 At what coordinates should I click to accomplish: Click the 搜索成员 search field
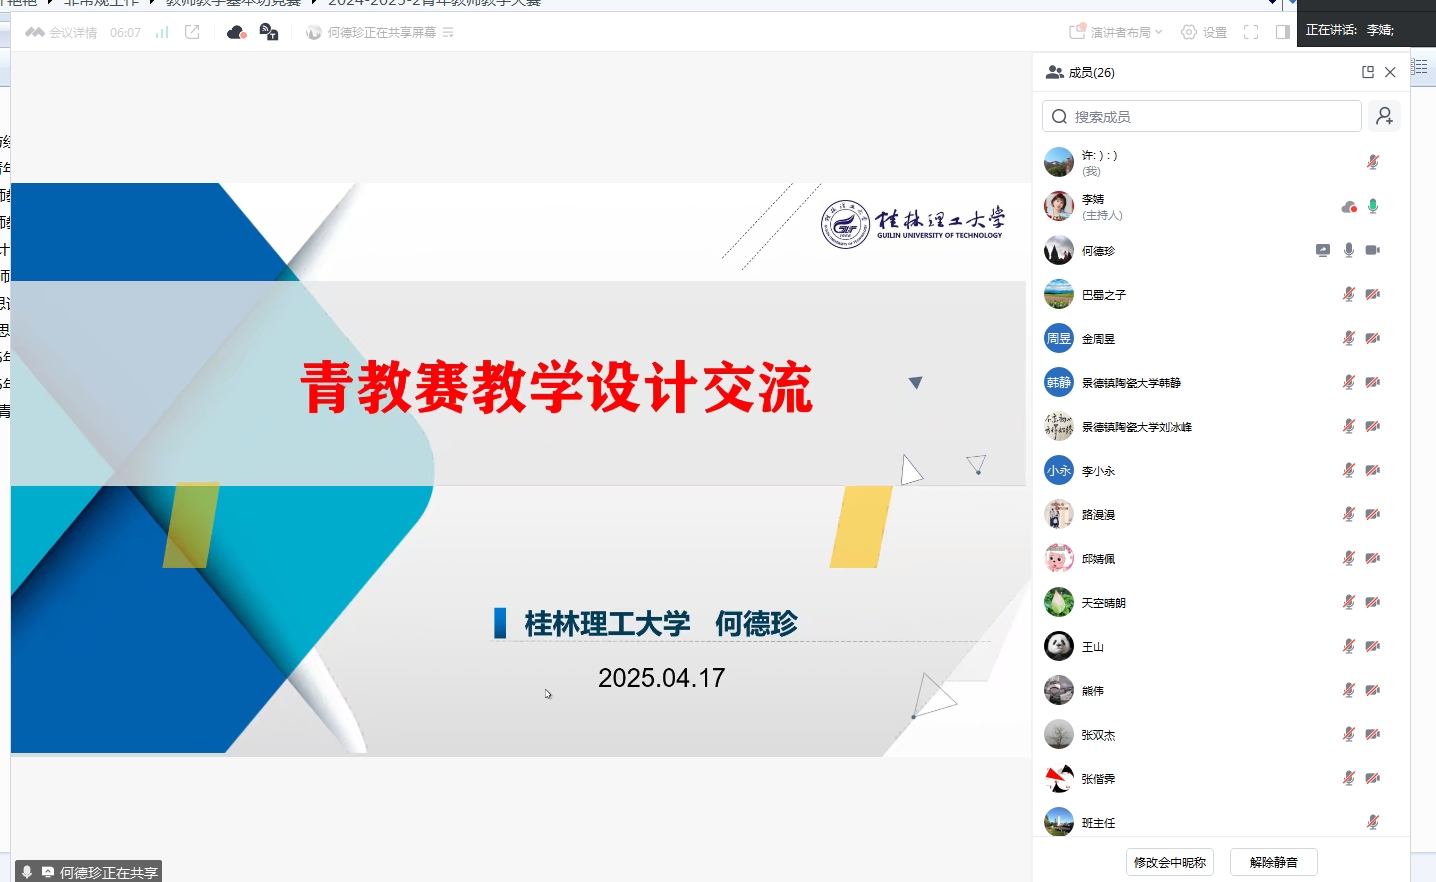click(1202, 117)
